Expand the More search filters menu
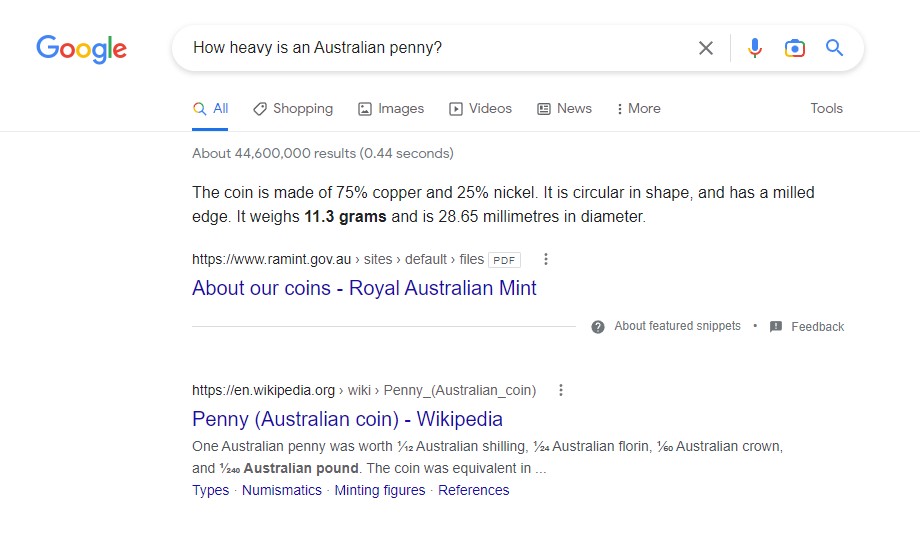Image resolution: width=920 pixels, height=534 pixels. coord(638,109)
